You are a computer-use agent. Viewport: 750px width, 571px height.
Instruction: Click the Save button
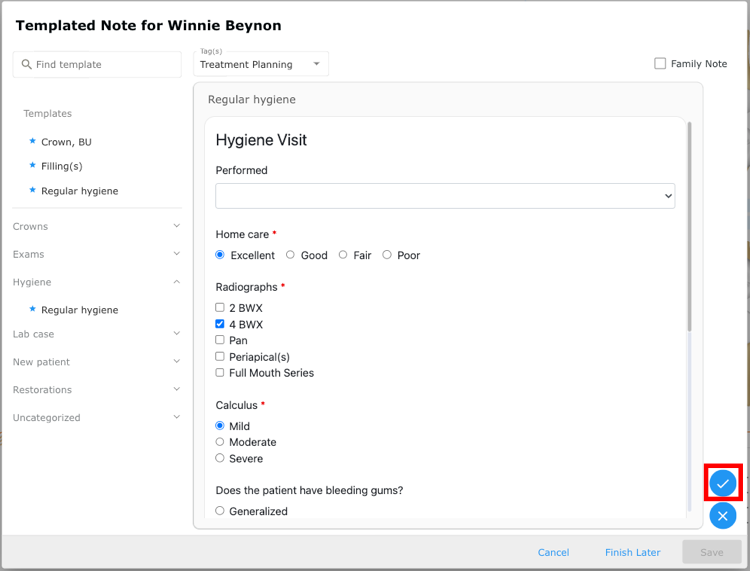[712, 552]
